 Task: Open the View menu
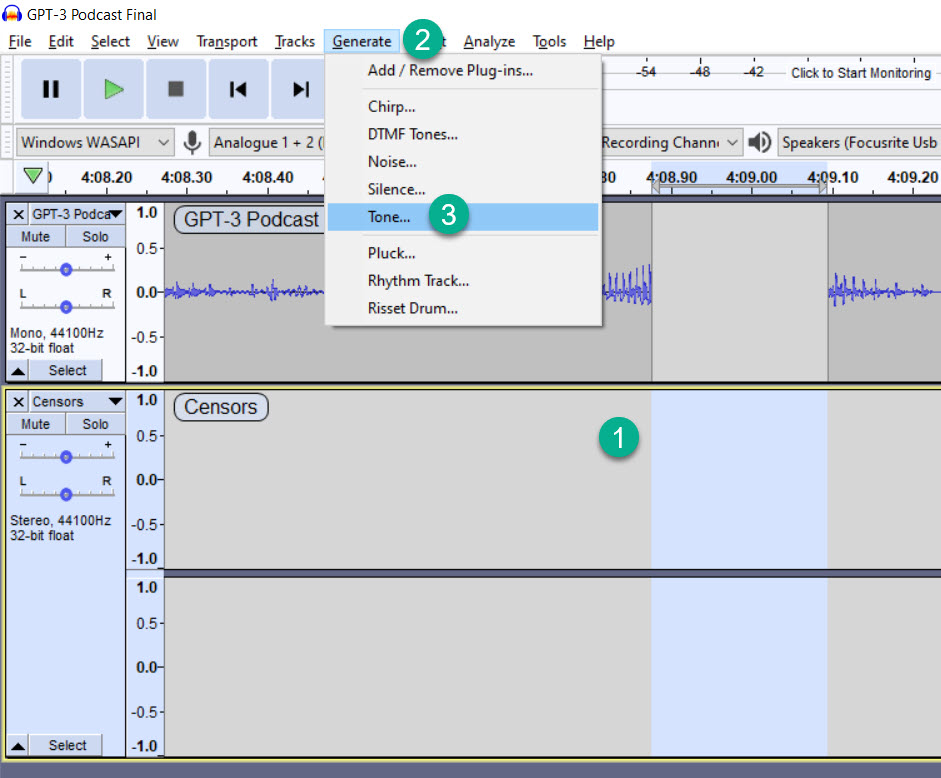tap(163, 41)
